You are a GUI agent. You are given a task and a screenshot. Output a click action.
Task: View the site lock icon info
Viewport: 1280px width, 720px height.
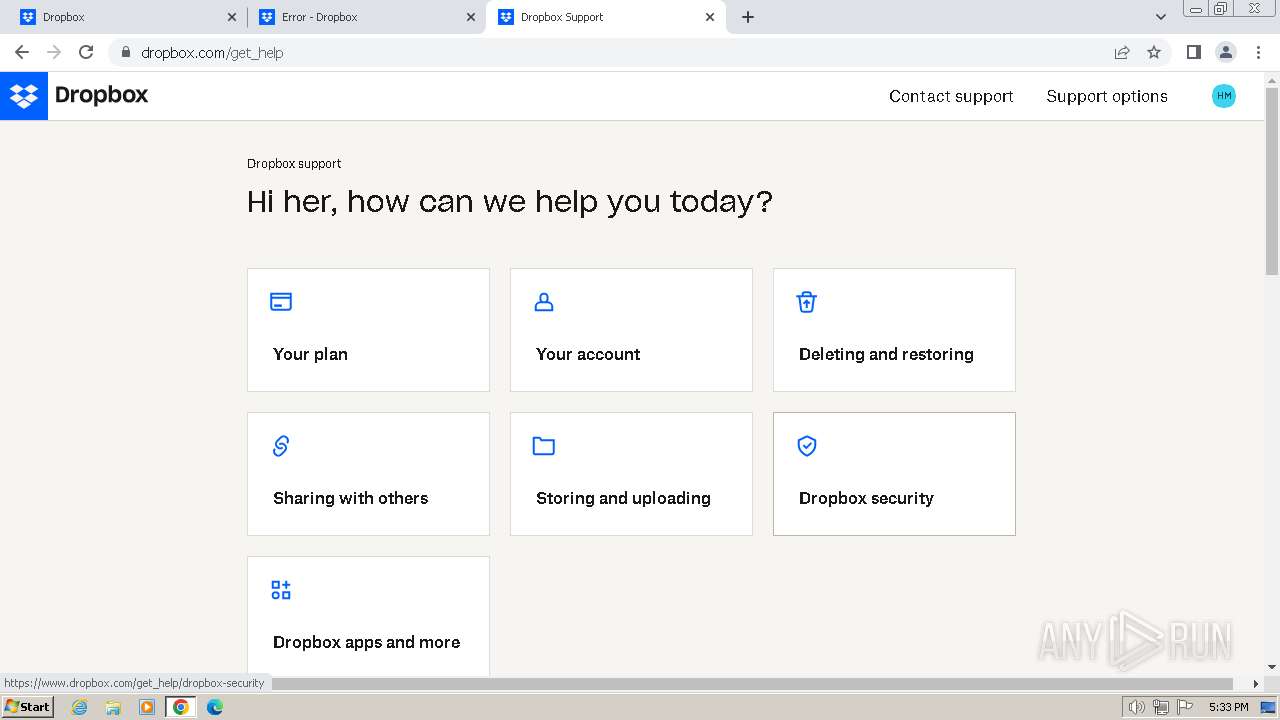(x=125, y=52)
